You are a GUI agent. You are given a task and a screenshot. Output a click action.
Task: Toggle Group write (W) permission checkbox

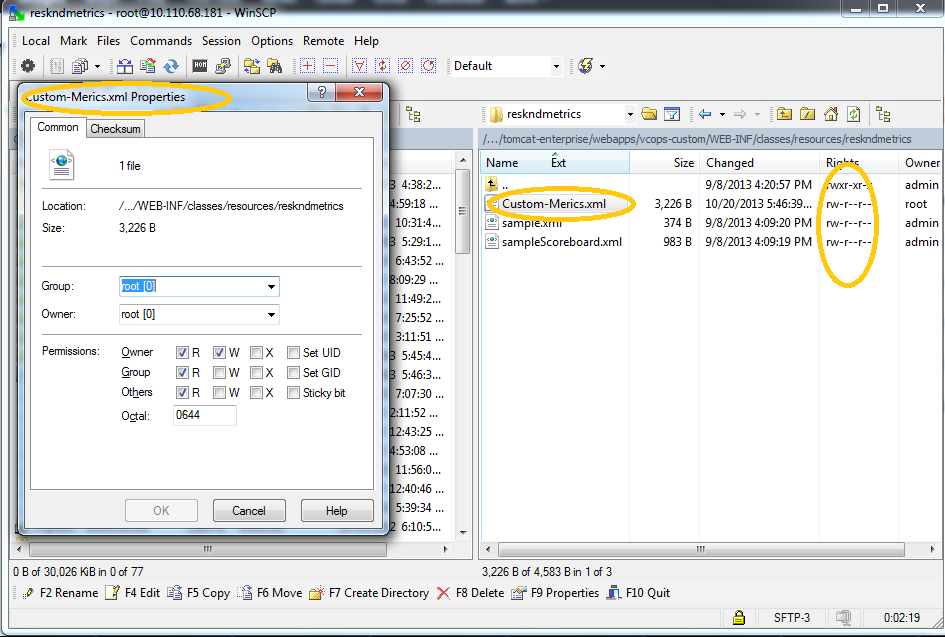tap(220, 372)
